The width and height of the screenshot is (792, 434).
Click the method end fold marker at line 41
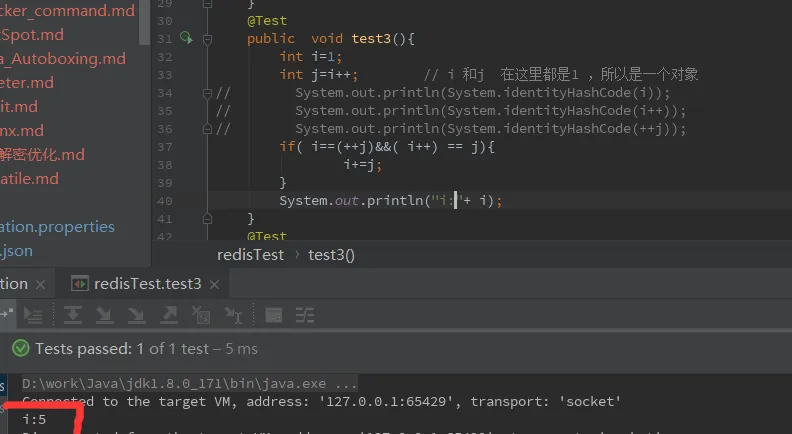[207, 219]
